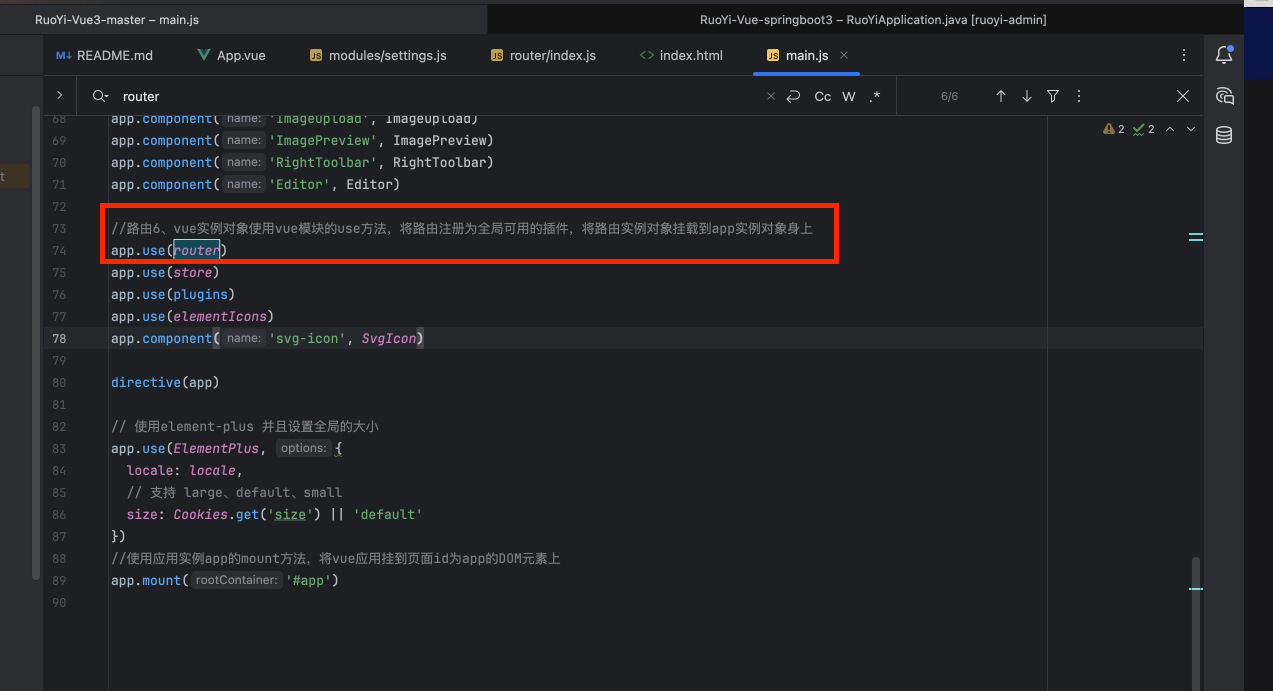Enable Regex search option
The height and width of the screenshot is (691, 1273).
(875, 96)
